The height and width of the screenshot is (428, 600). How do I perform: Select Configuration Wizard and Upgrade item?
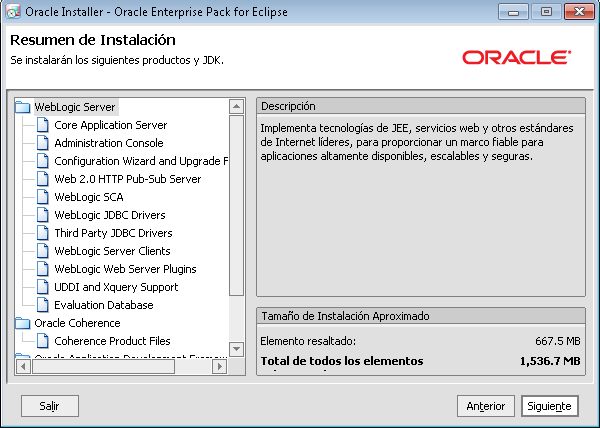(141, 161)
